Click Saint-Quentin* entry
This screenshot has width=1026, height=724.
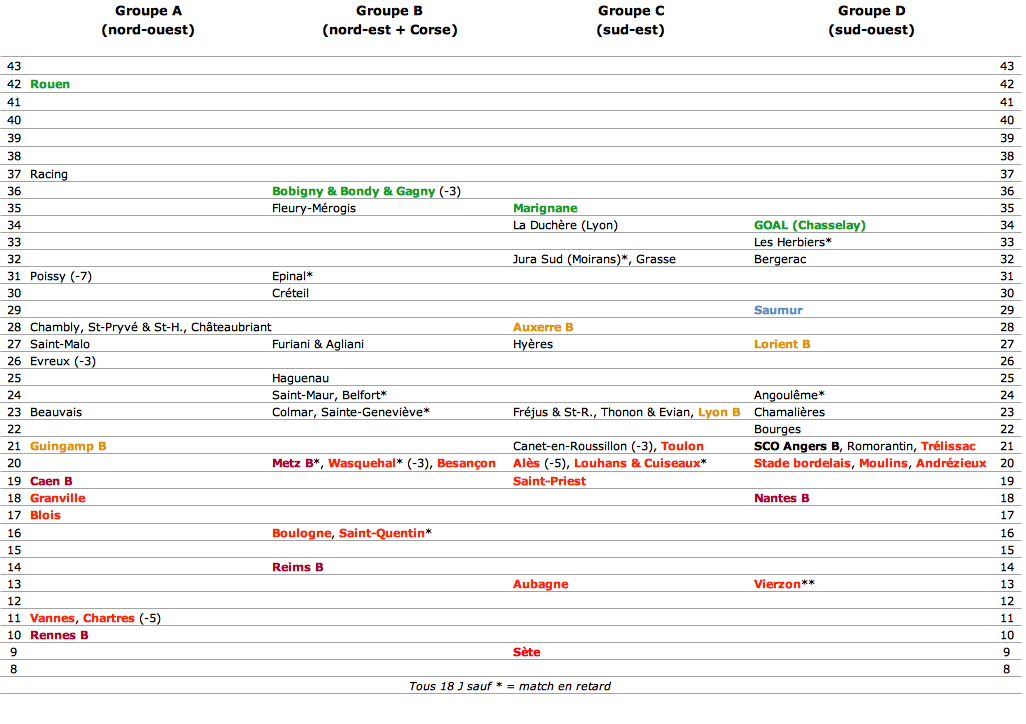[x=385, y=533]
